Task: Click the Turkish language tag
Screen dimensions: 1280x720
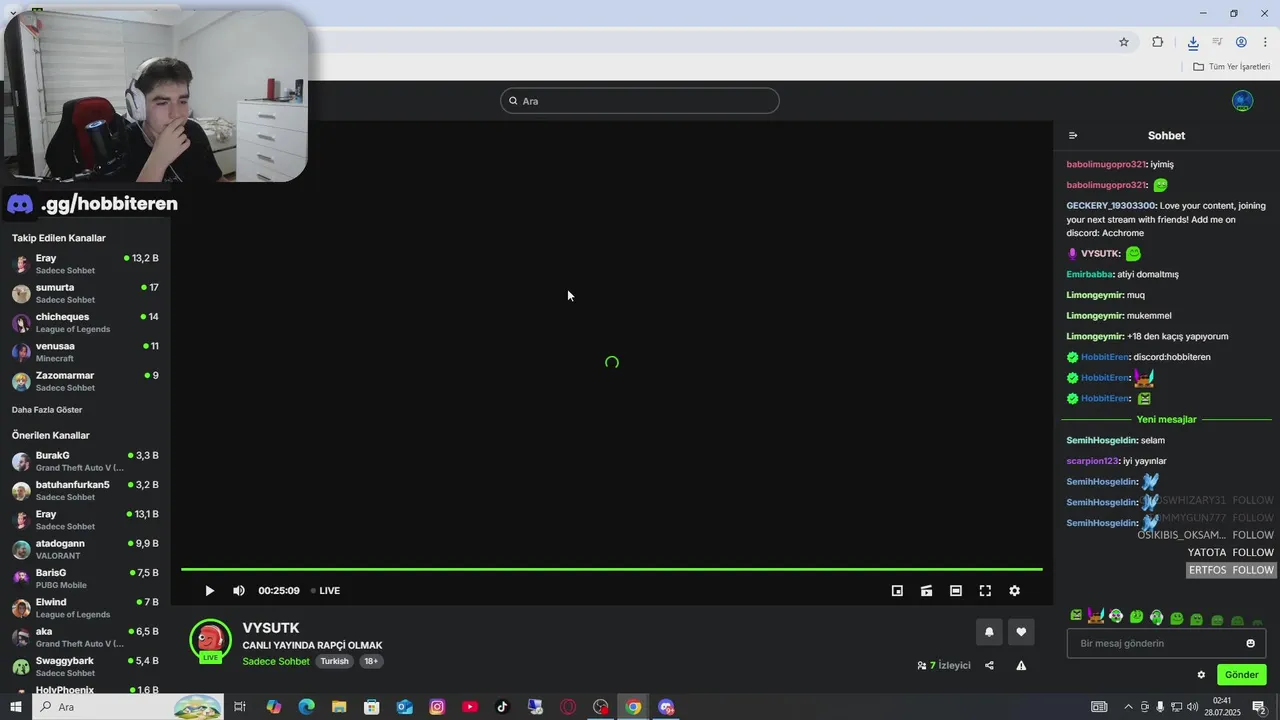Action: coord(334,662)
